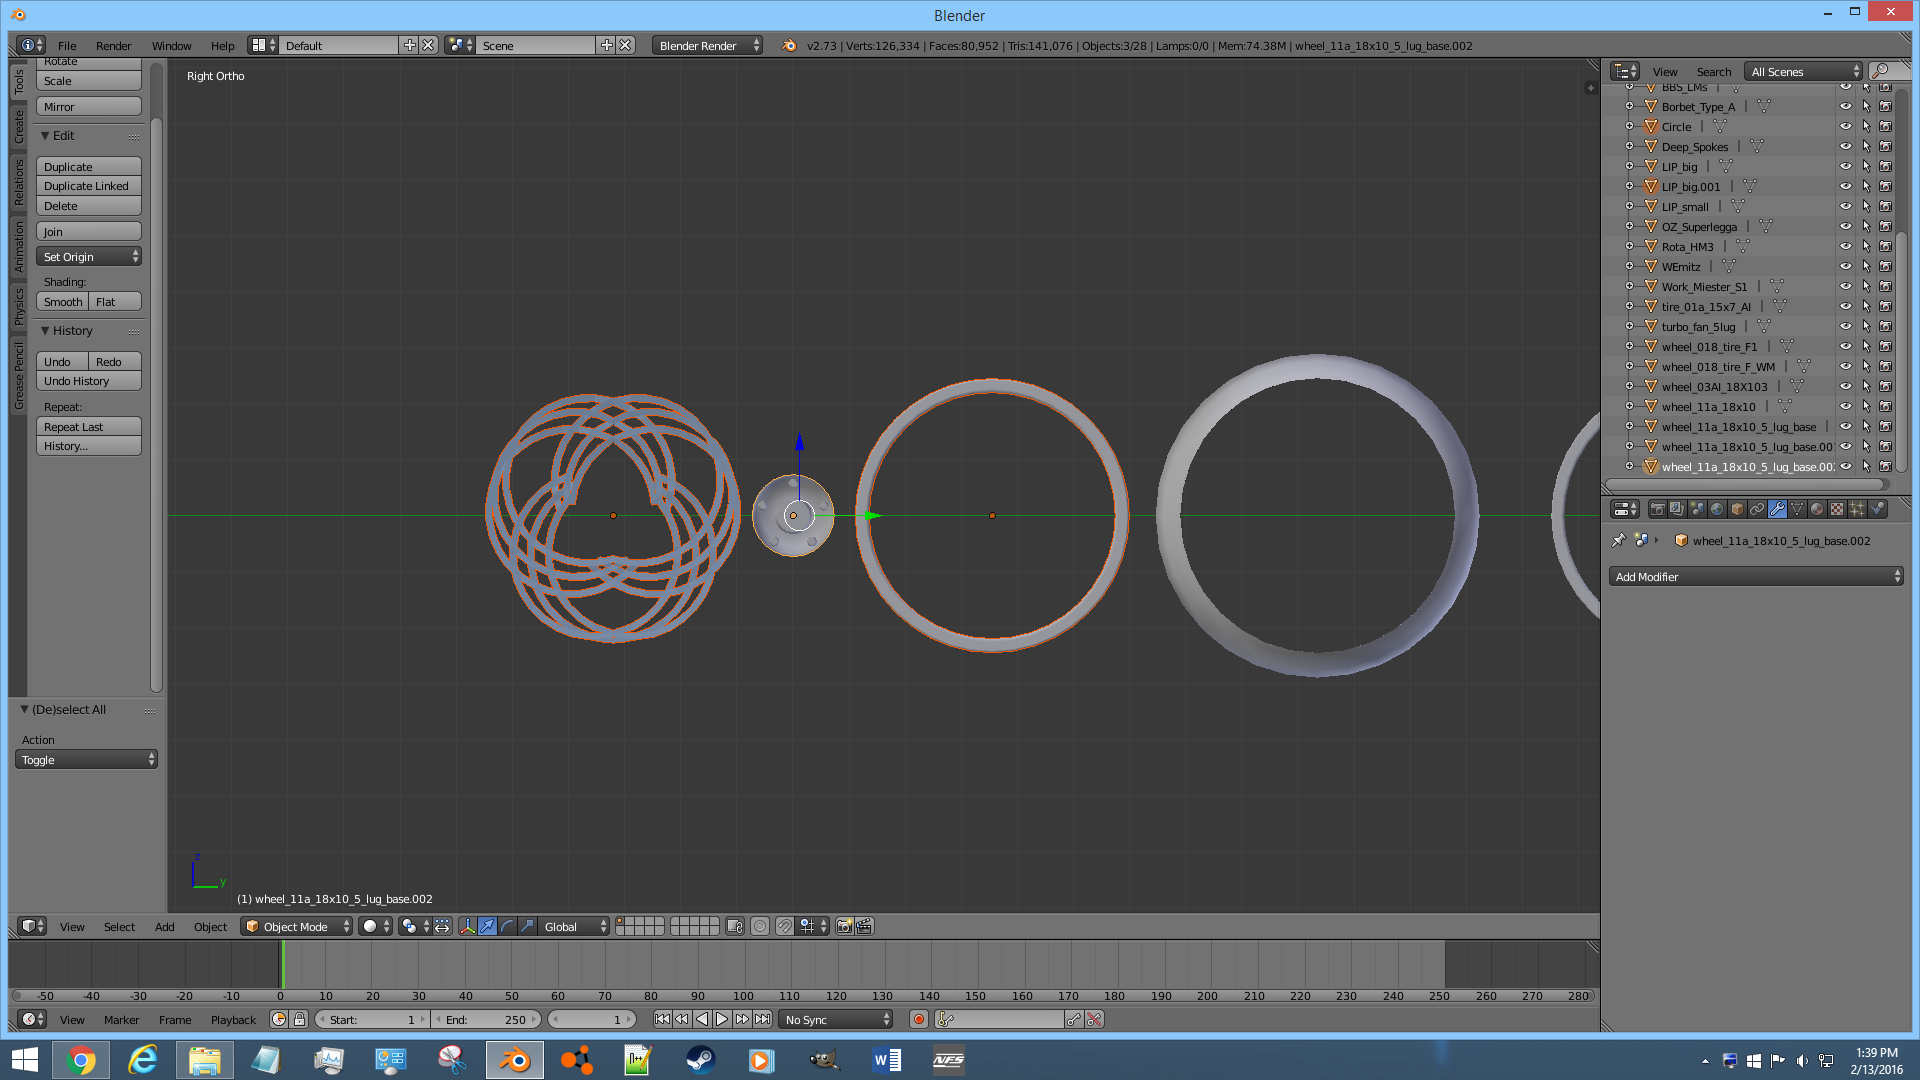Toggle the 3D manipulator widget on/off
The height and width of the screenshot is (1080, 1920).
467,926
